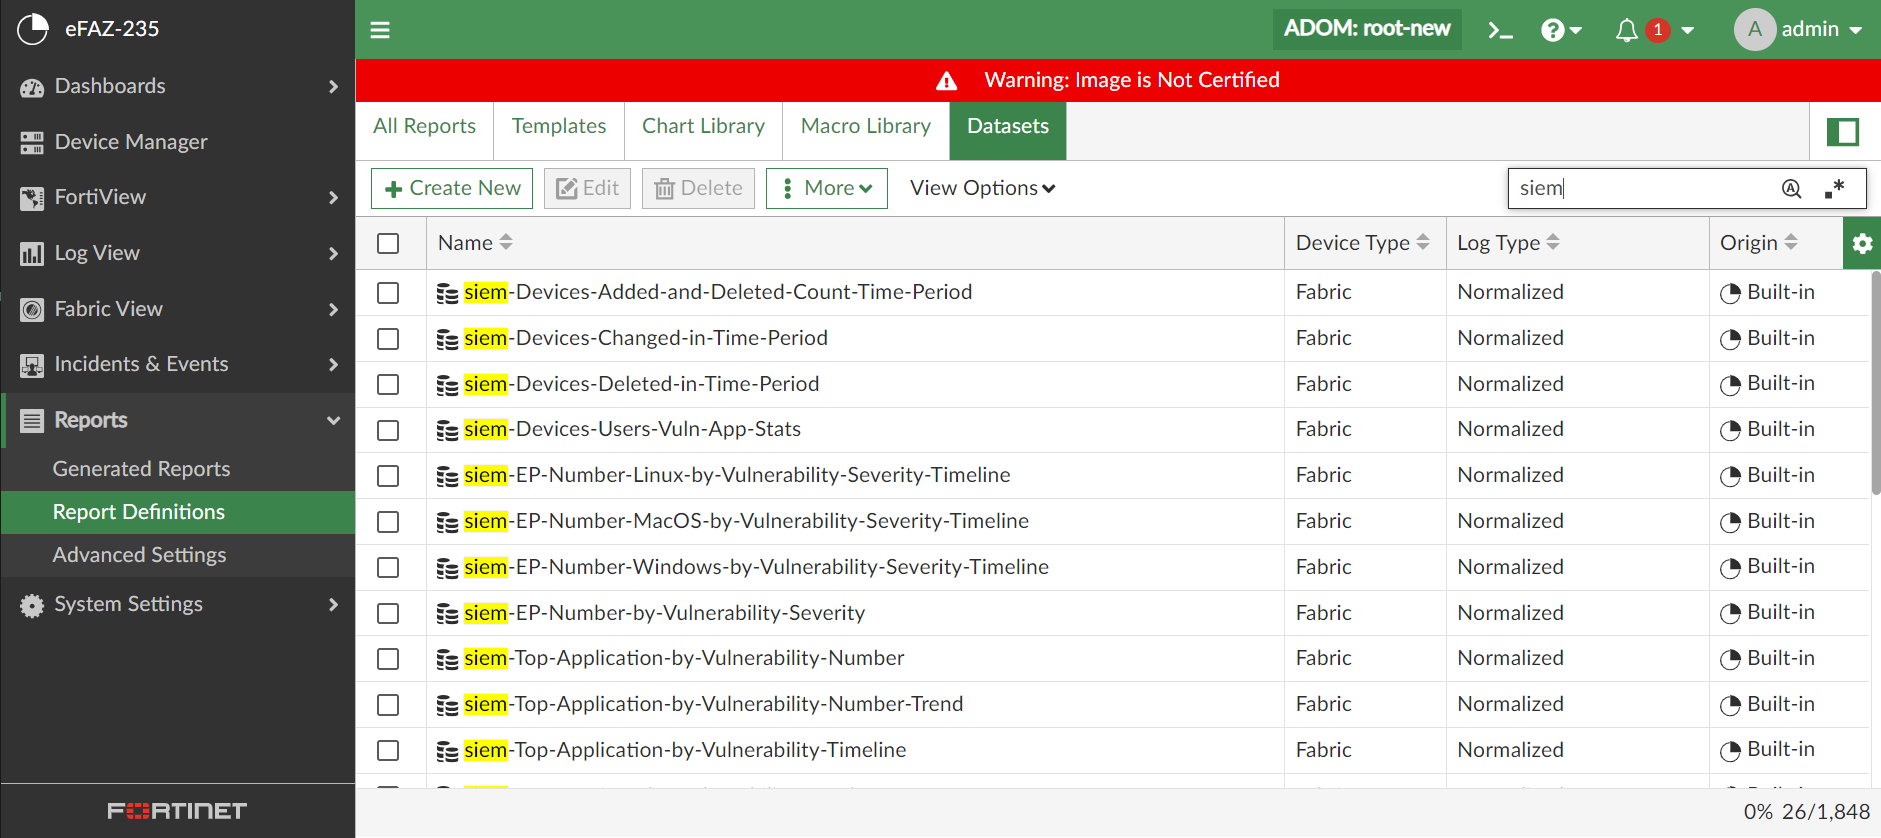This screenshot has width=1881, height=838.
Task: Expand the View Options dropdown
Action: pyautogui.click(x=982, y=188)
